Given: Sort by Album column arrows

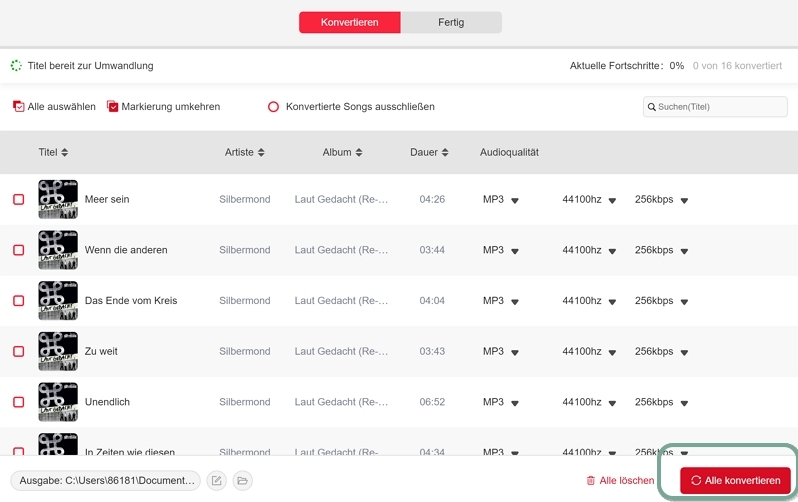Looking at the screenshot, I should tap(359, 152).
